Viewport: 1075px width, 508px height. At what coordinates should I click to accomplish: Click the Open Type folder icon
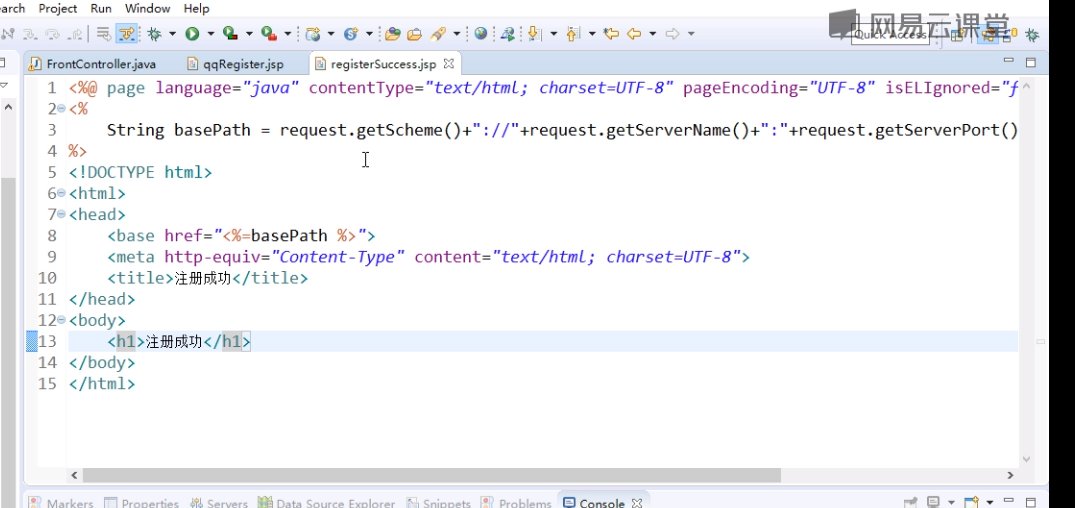tap(392, 34)
